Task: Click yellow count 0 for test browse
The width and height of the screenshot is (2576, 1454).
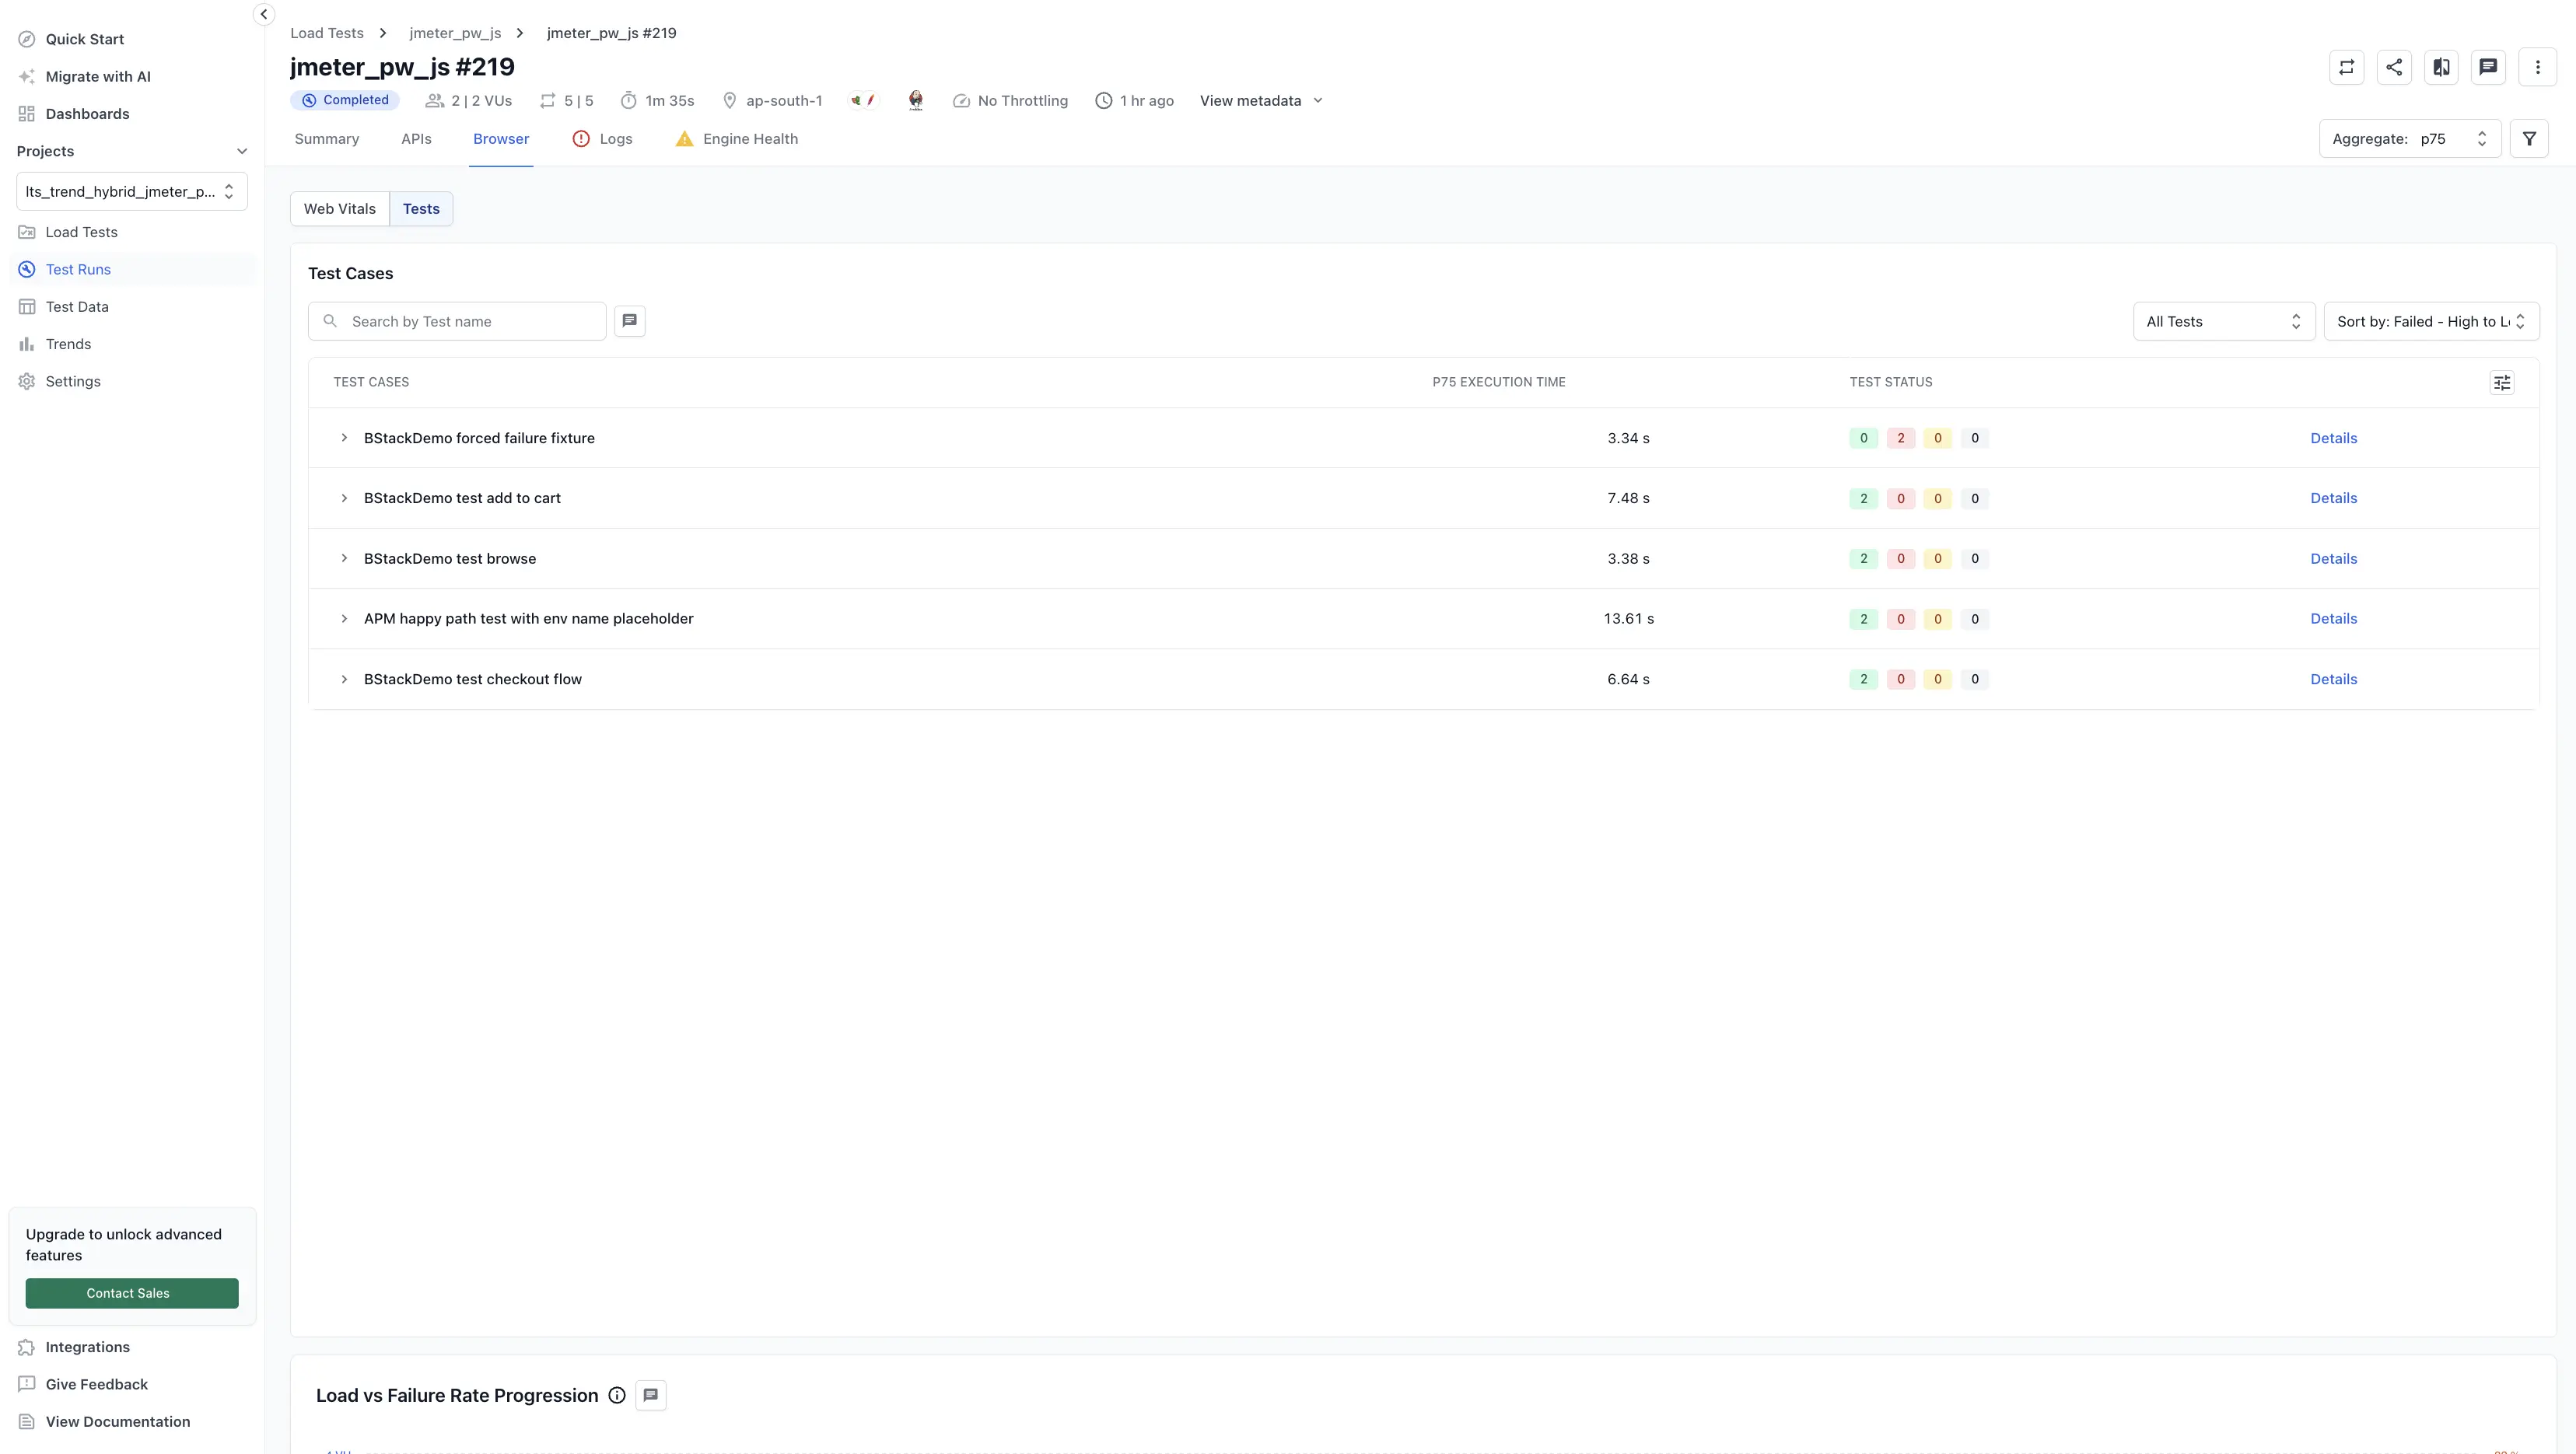Action: click(x=1937, y=559)
